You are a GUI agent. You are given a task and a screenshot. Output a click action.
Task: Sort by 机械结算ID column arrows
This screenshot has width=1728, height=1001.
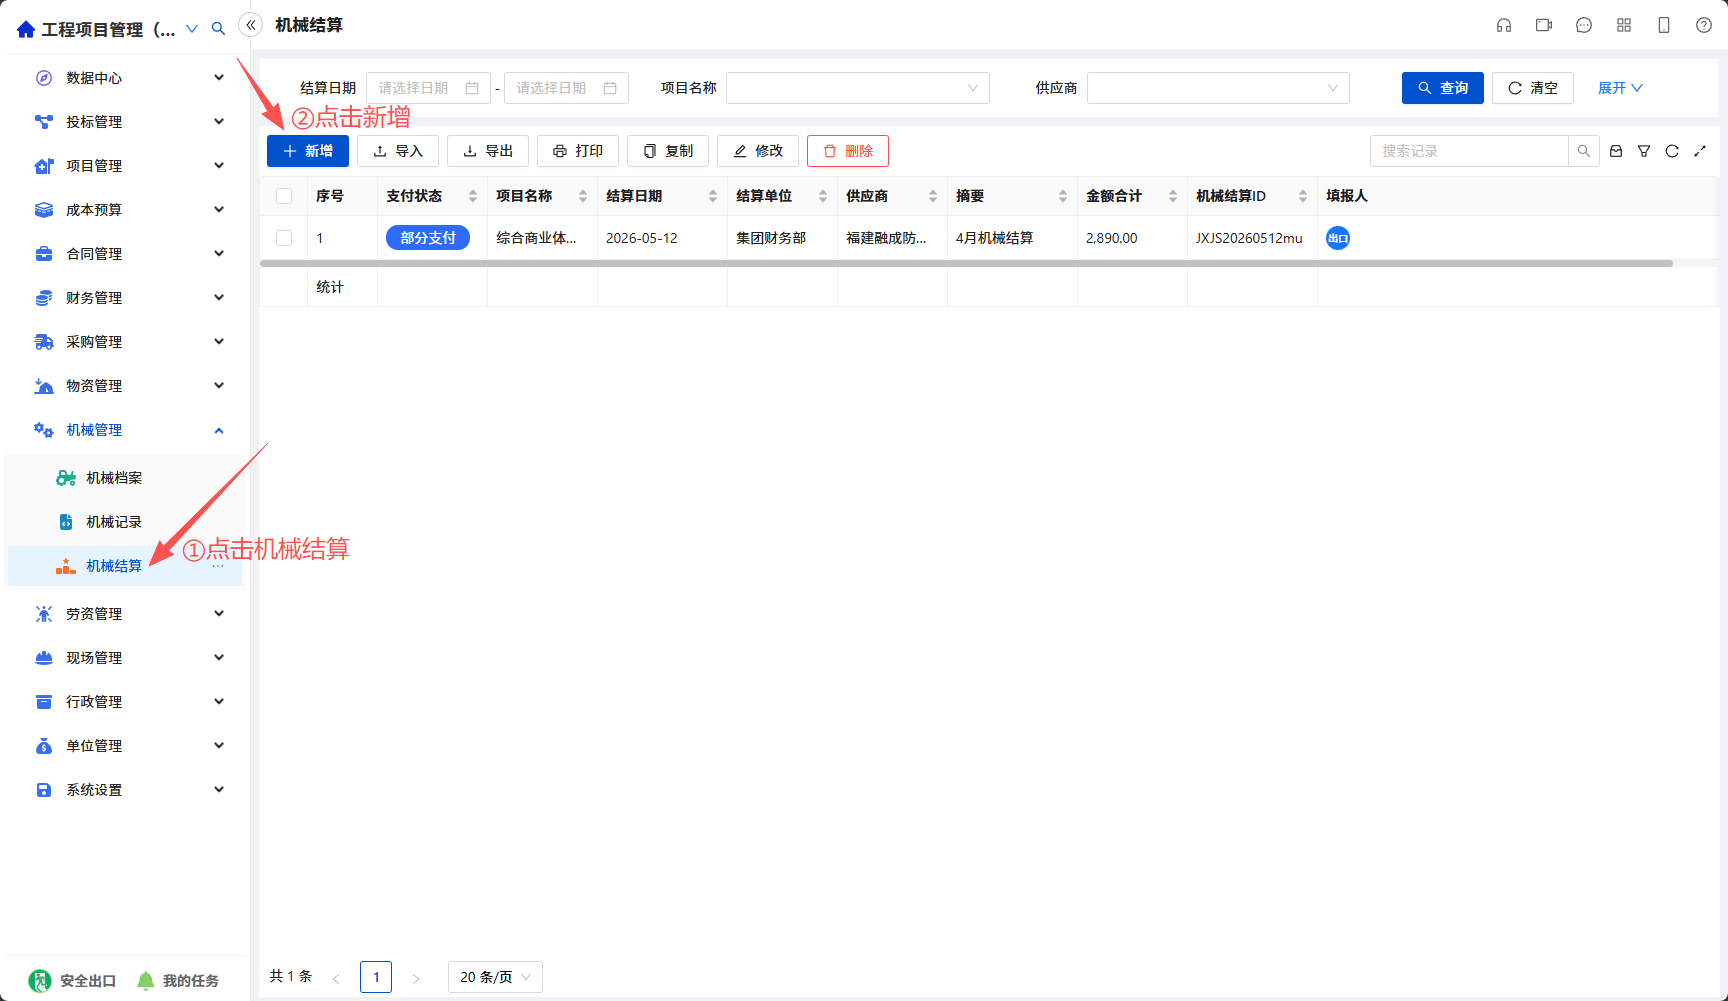tap(1303, 196)
